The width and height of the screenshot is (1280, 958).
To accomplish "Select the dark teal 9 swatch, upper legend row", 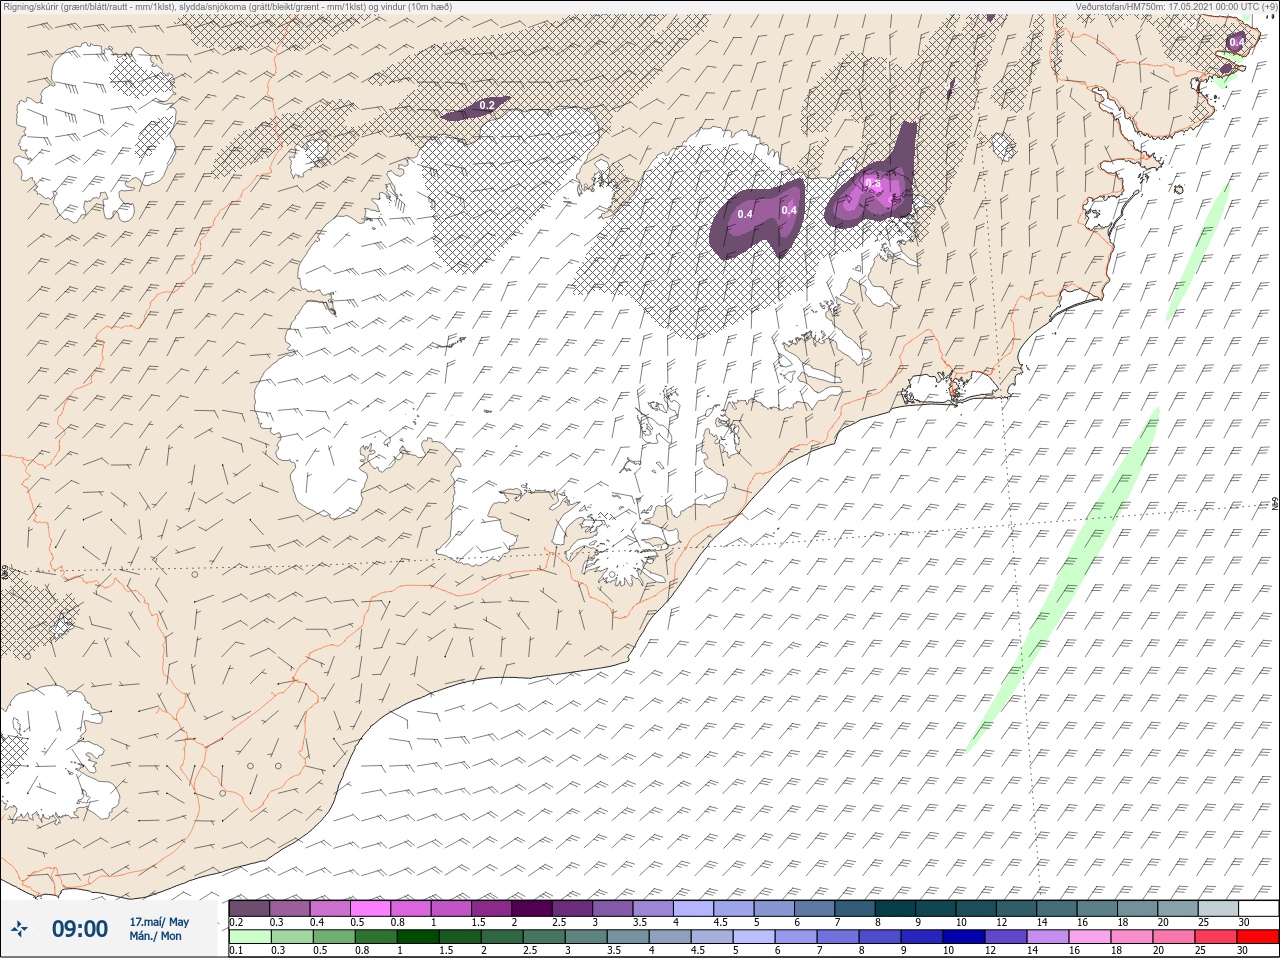I will (936, 908).
